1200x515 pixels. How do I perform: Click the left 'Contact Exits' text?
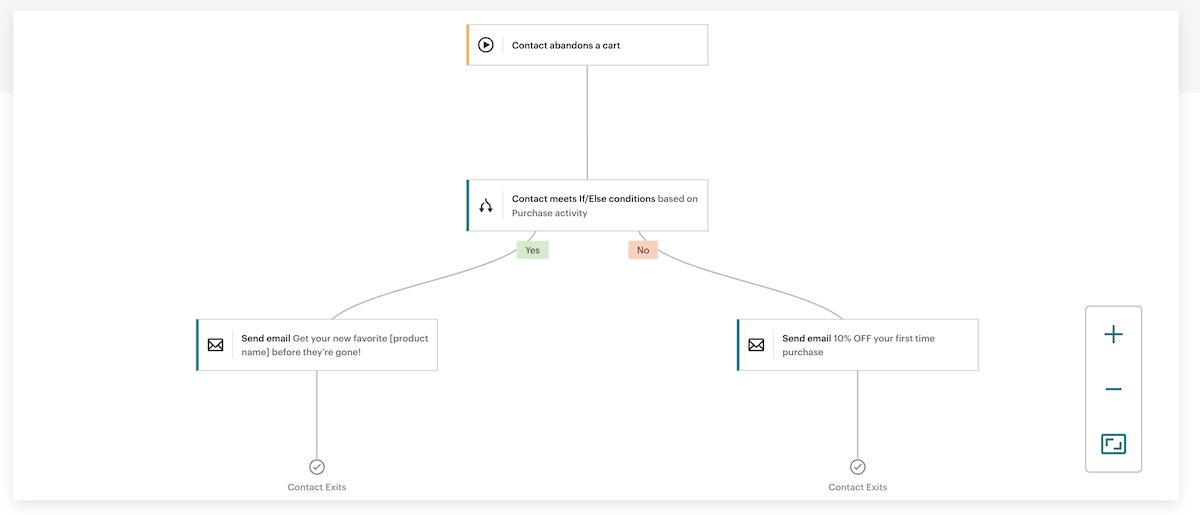pos(317,487)
